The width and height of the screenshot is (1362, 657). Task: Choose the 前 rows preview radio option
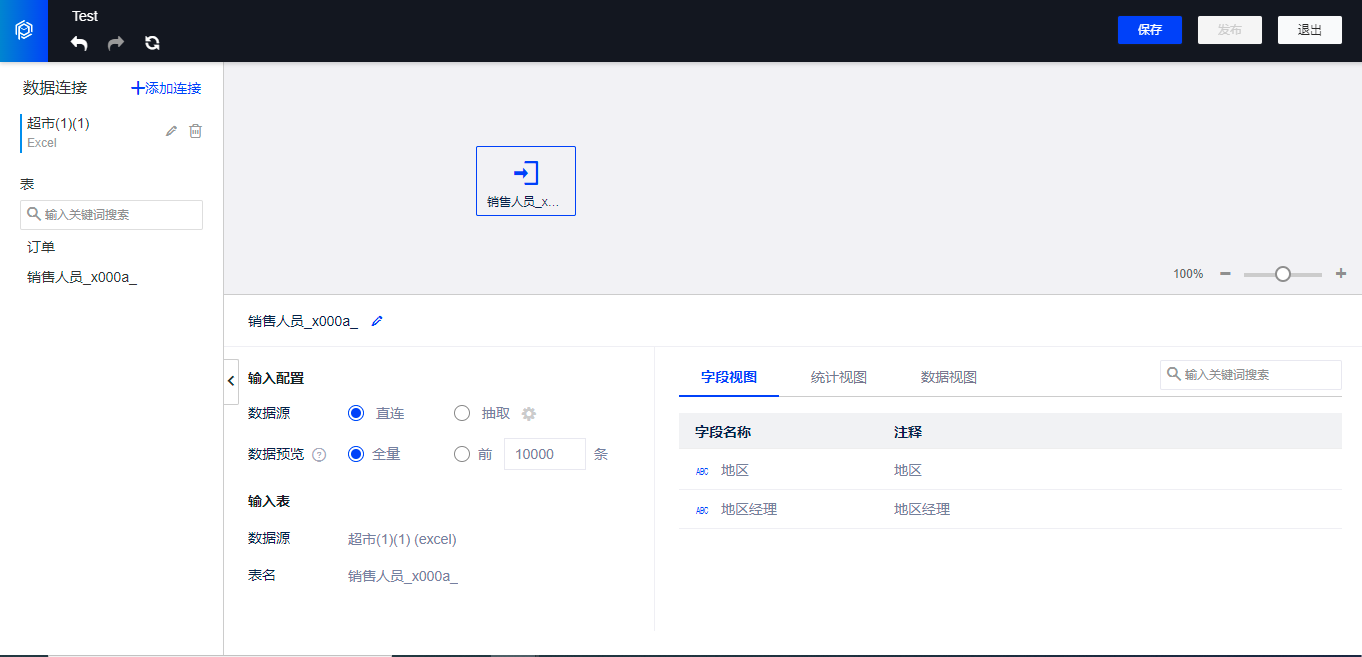[462, 454]
